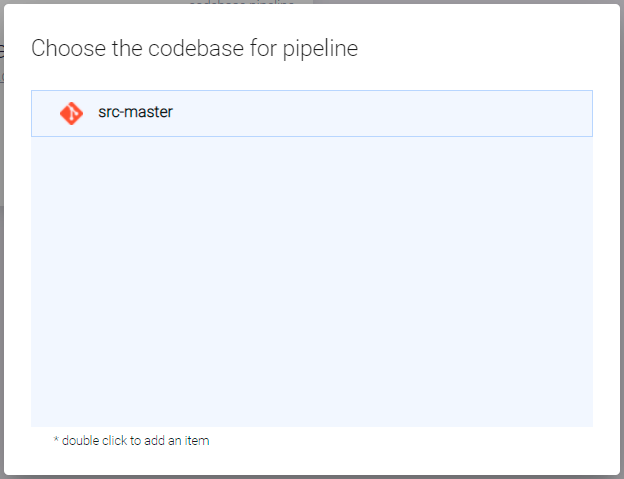Click the white space right of the dialog title
The height and width of the screenshot is (479, 624).
[480, 48]
